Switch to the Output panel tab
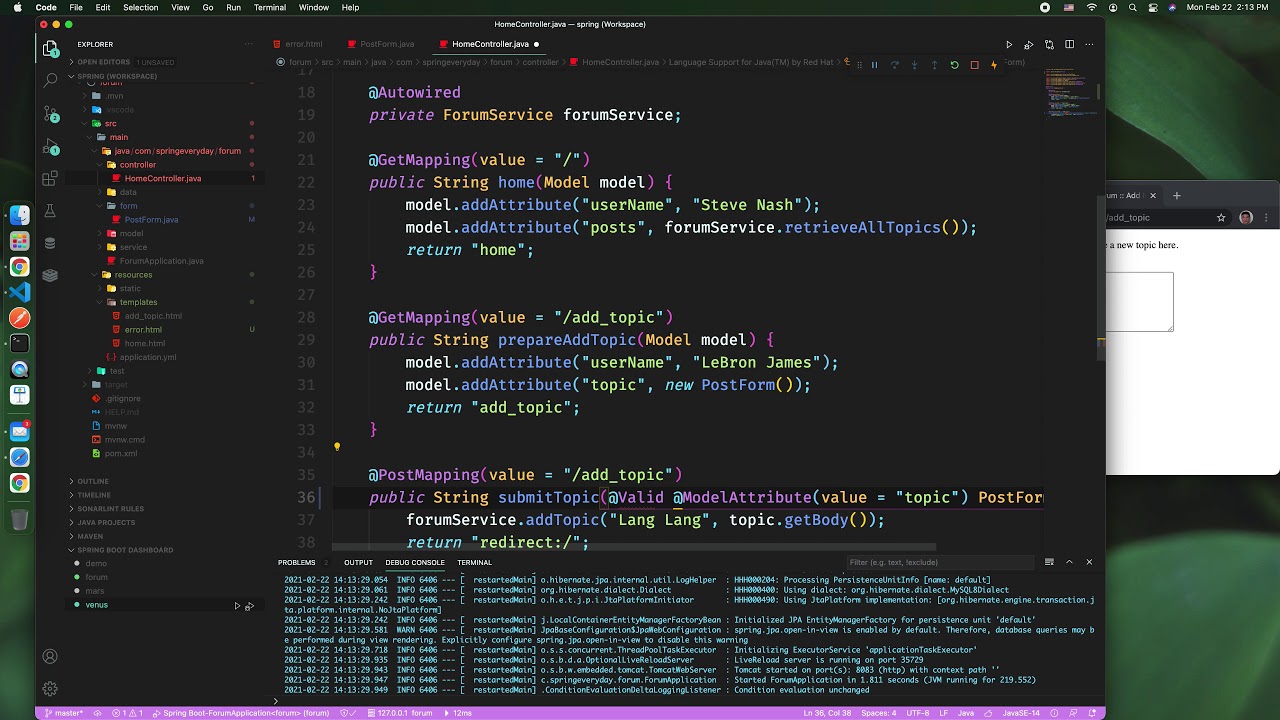This screenshot has height=720, width=1280. (x=358, y=562)
